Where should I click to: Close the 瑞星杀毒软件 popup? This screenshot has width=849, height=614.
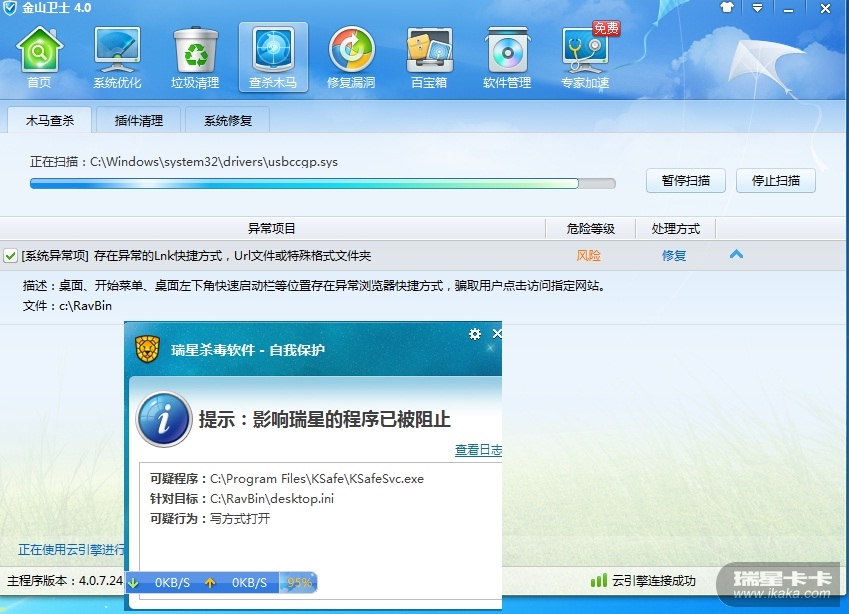coord(497,334)
